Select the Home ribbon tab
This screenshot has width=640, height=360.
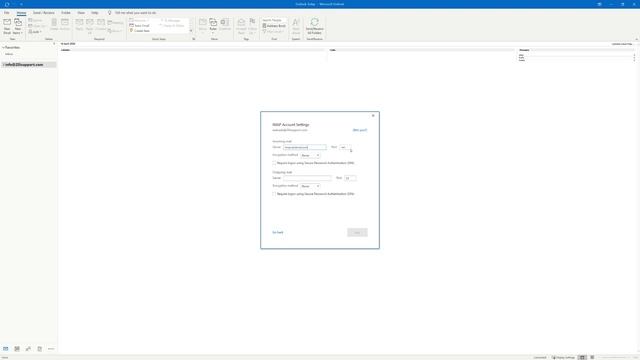pos(21,13)
